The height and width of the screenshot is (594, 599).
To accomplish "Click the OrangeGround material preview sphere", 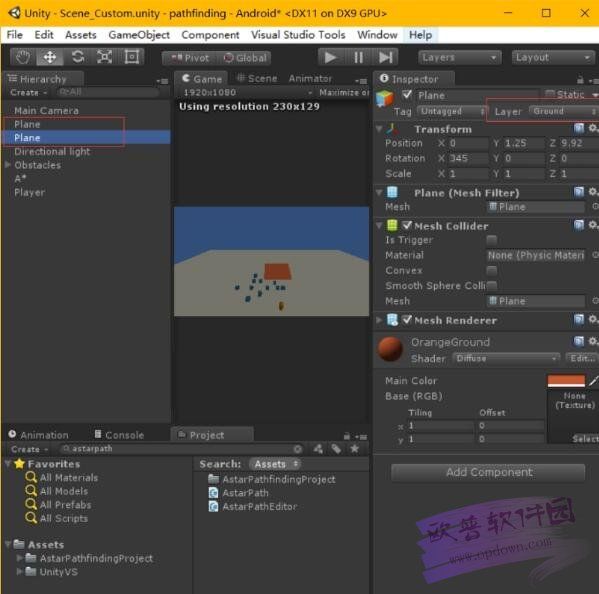I will click(390, 349).
